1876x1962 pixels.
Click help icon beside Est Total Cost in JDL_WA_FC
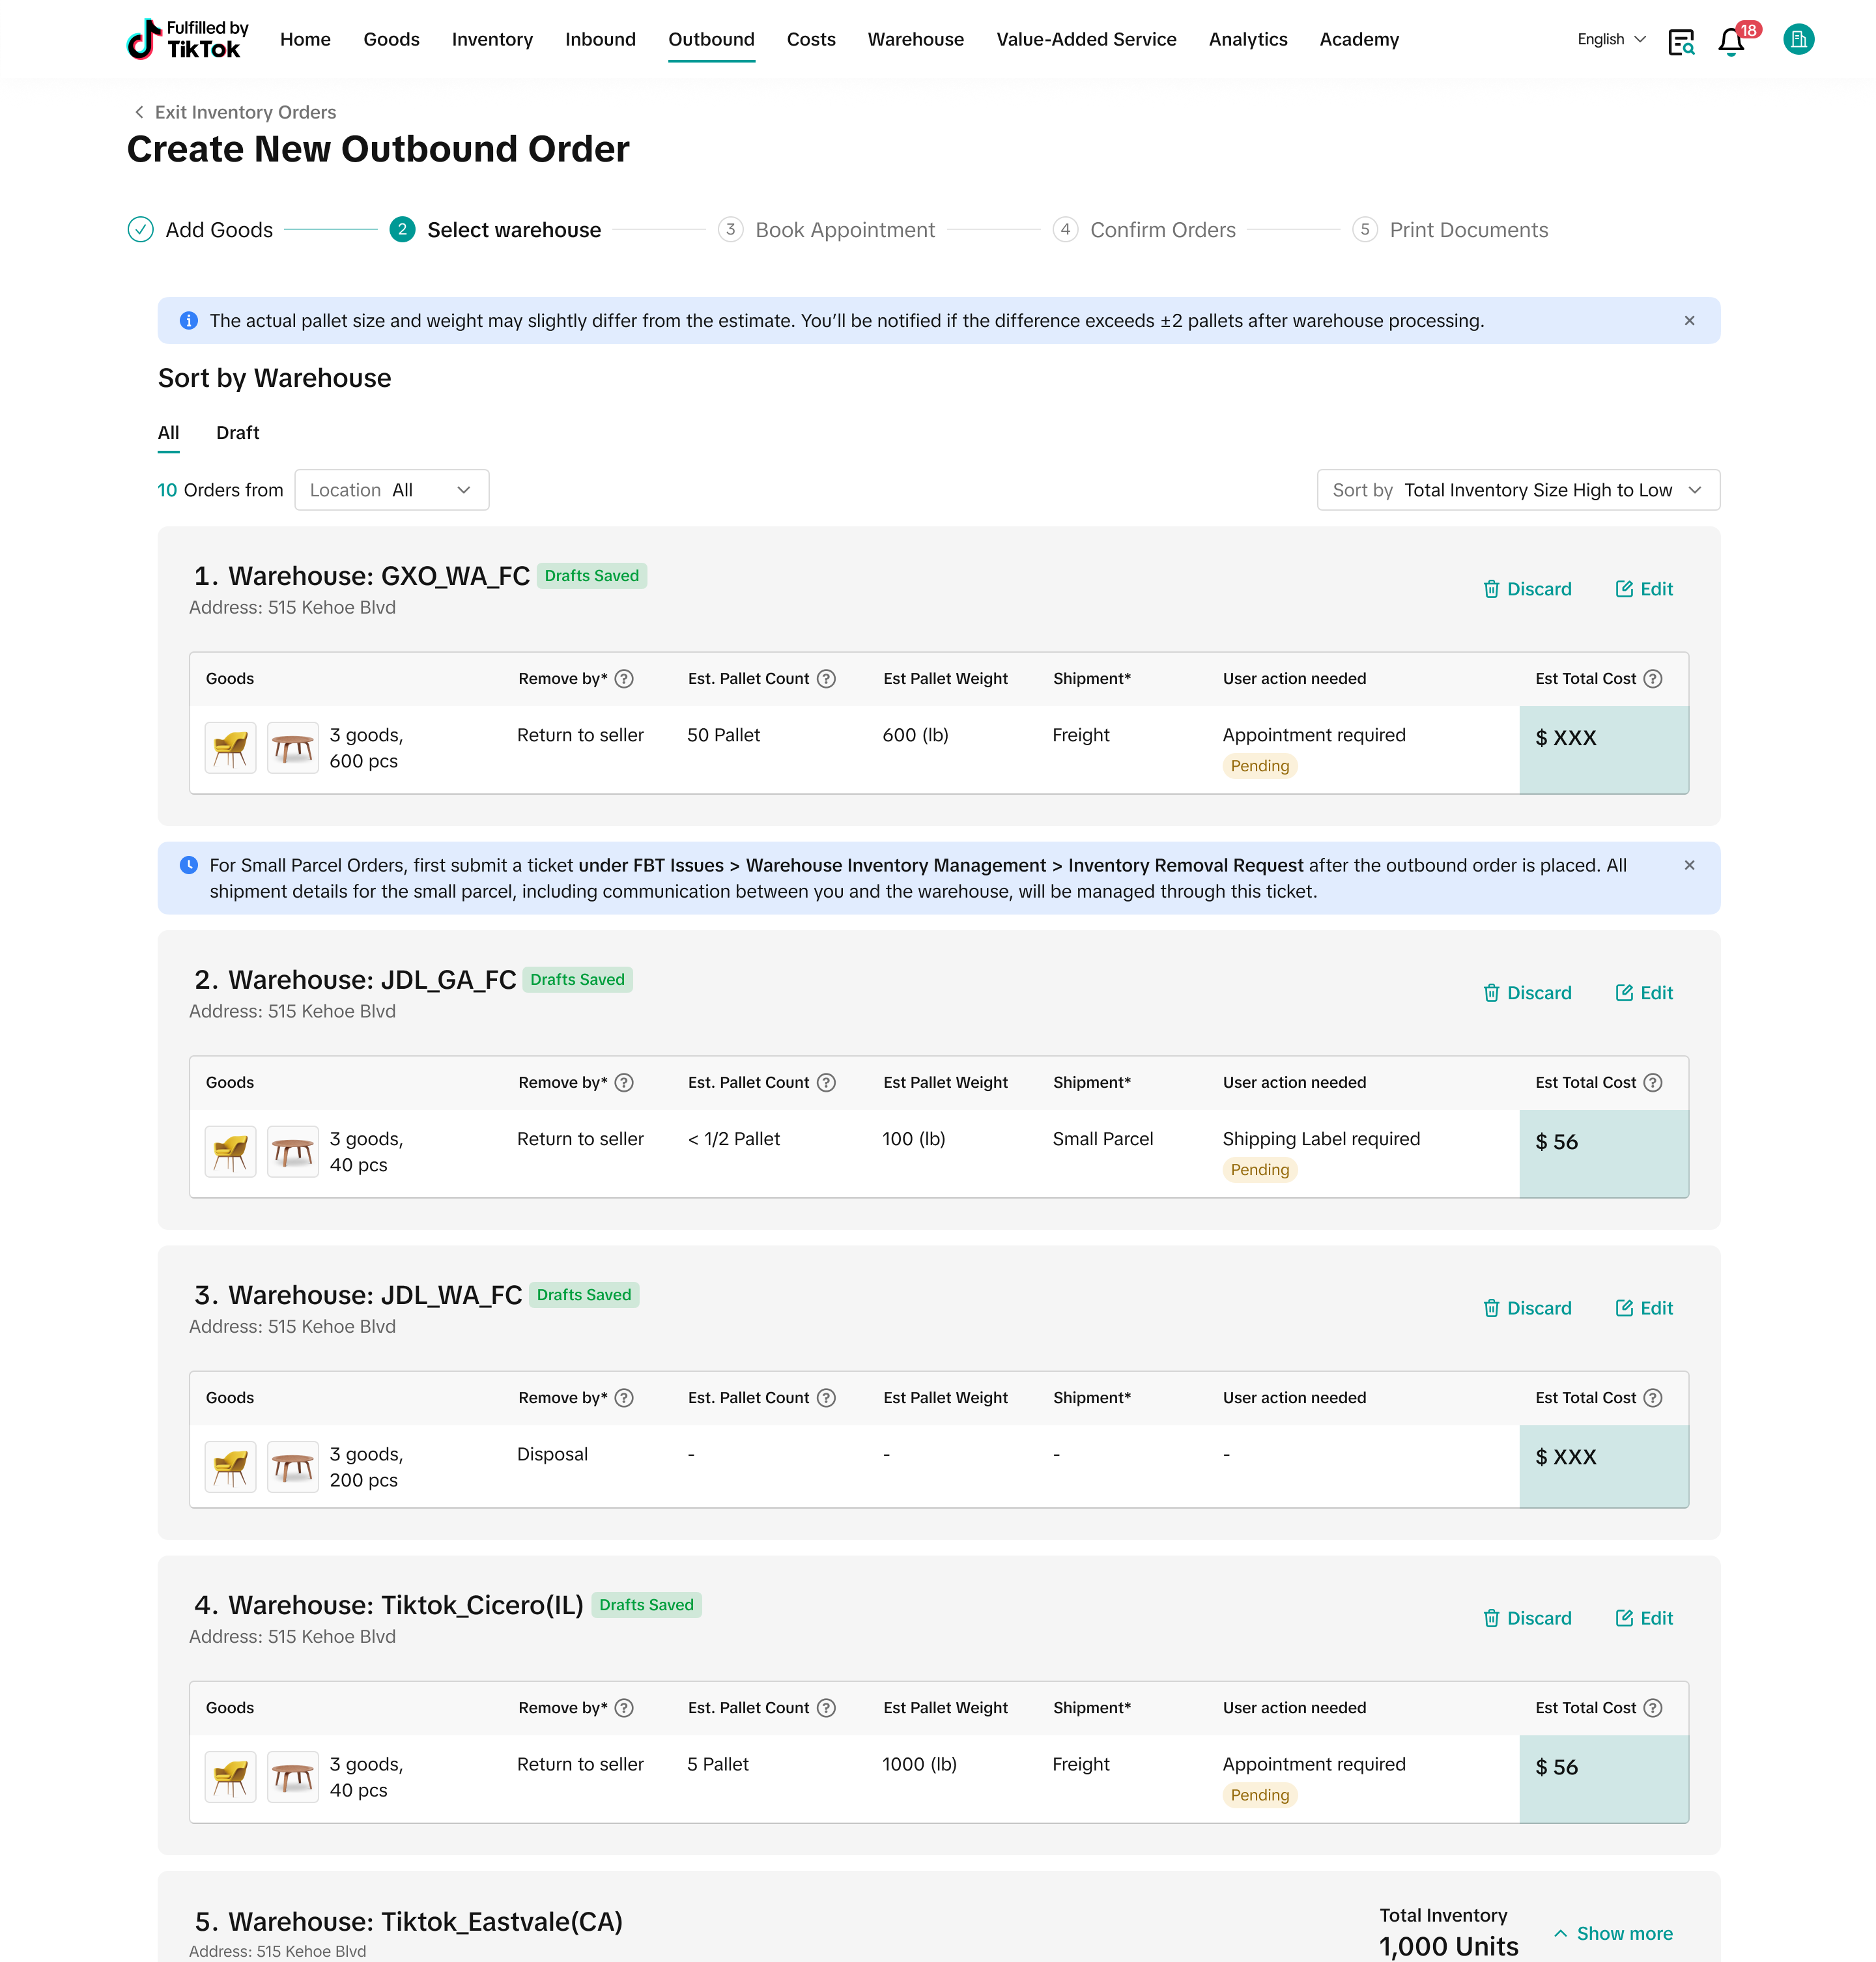1653,1398
